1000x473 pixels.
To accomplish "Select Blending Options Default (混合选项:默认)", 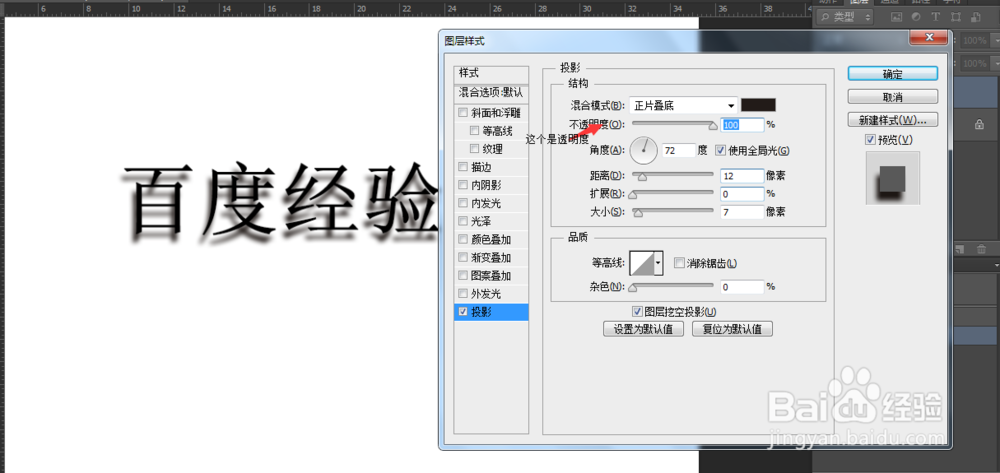I will (x=491, y=92).
